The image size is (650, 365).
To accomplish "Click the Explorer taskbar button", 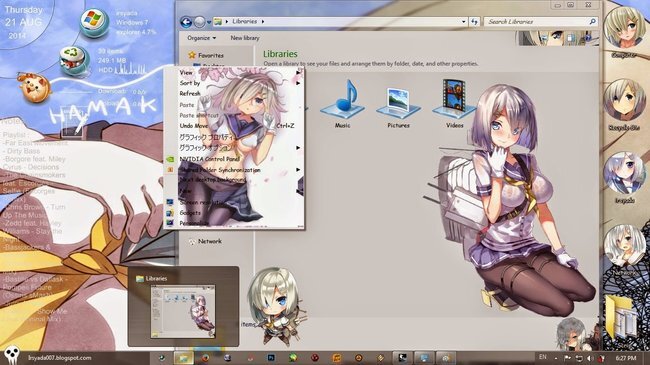I will tap(184, 358).
